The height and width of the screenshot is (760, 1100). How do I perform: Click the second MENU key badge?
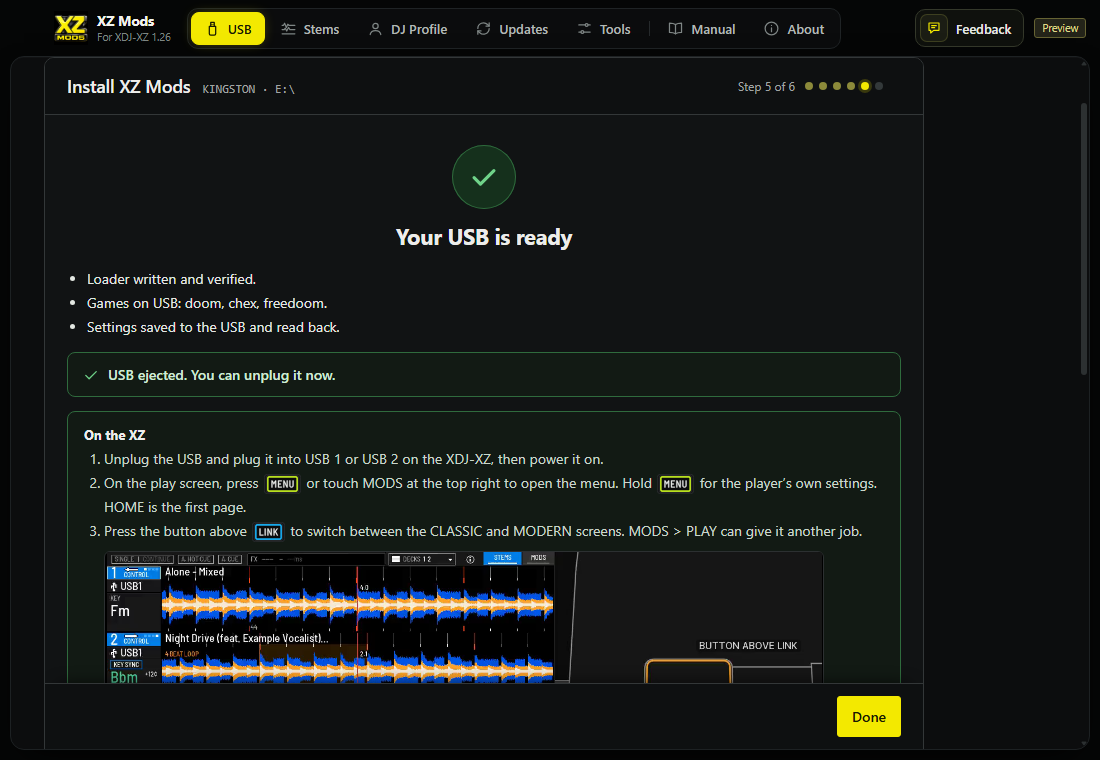[x=676, y=484]
